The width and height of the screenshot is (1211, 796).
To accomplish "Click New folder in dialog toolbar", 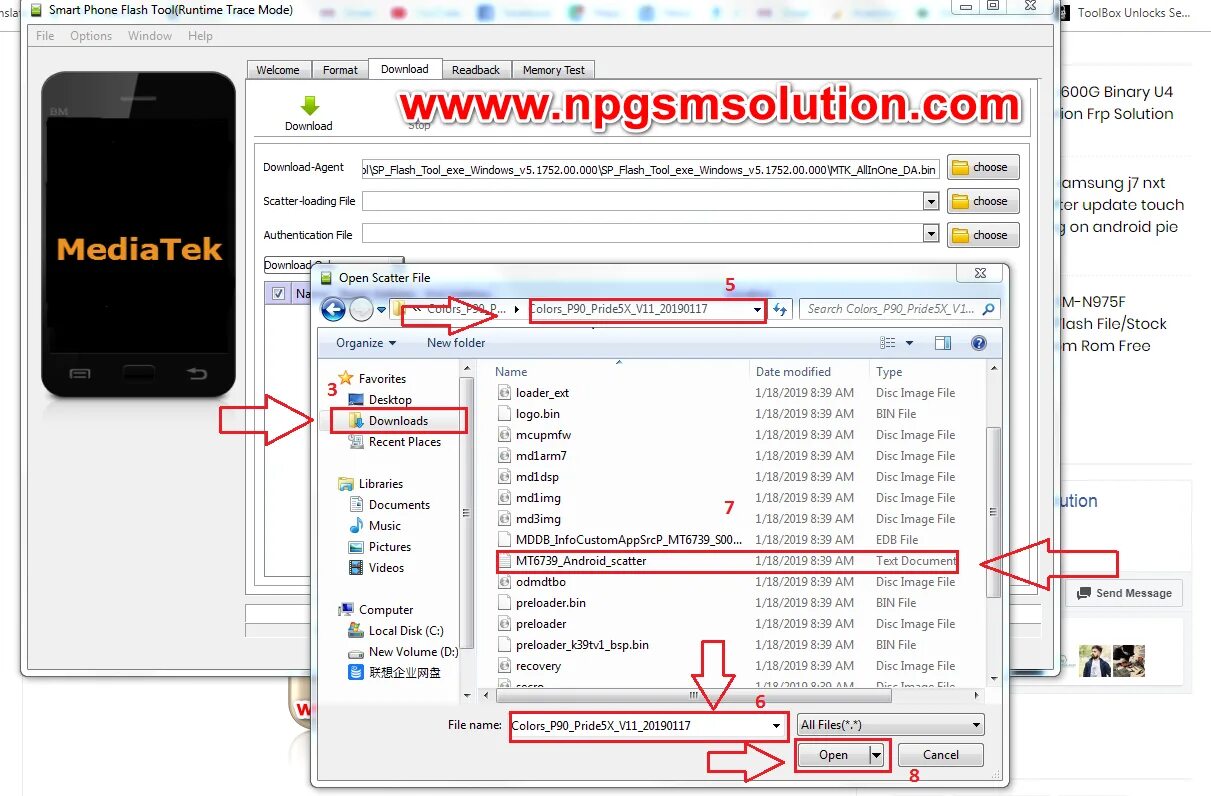I will pos(456,343).
